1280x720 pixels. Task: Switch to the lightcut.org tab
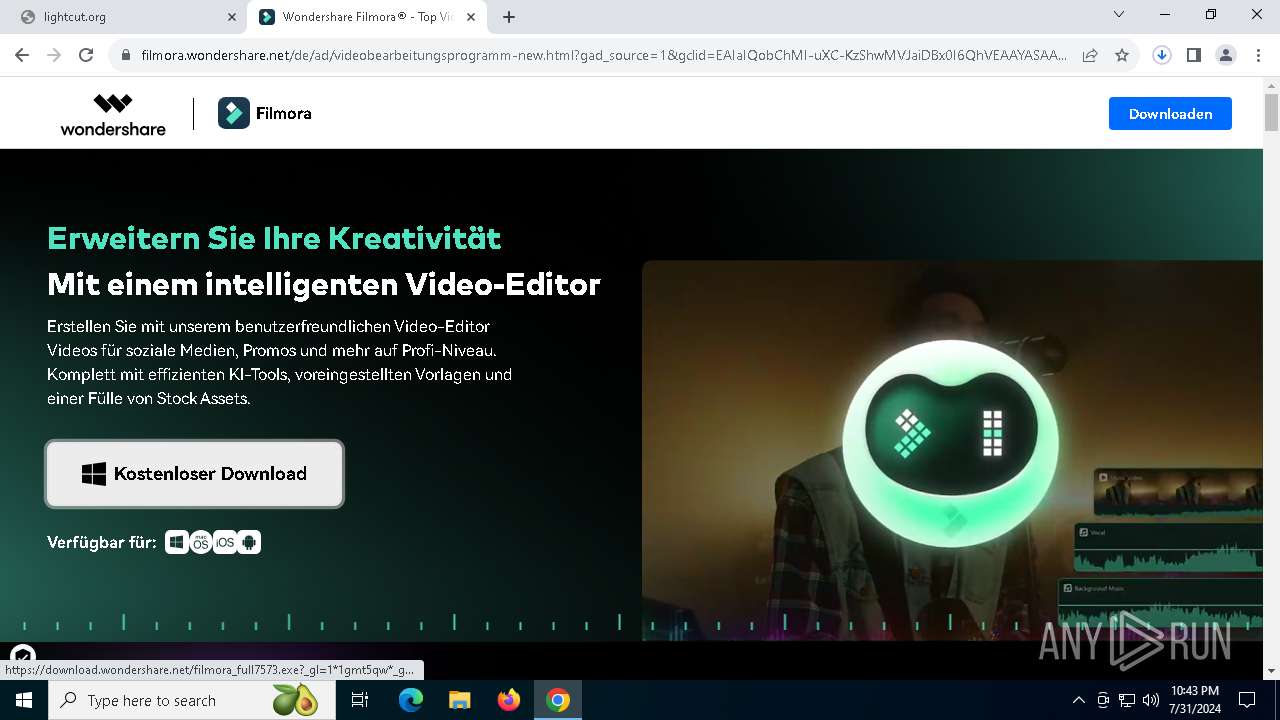(x=124, y=17)
